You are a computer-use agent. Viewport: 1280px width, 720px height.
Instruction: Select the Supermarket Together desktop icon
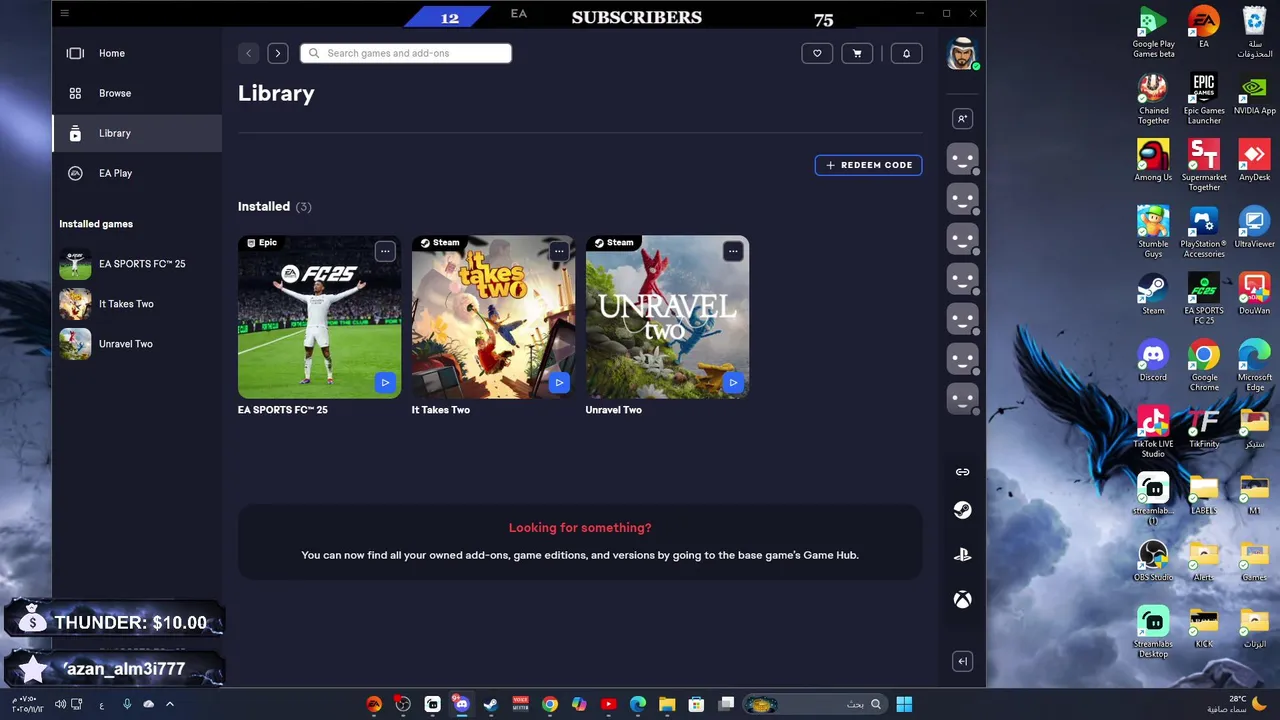pyautogui.click(x=1204, y=166)
